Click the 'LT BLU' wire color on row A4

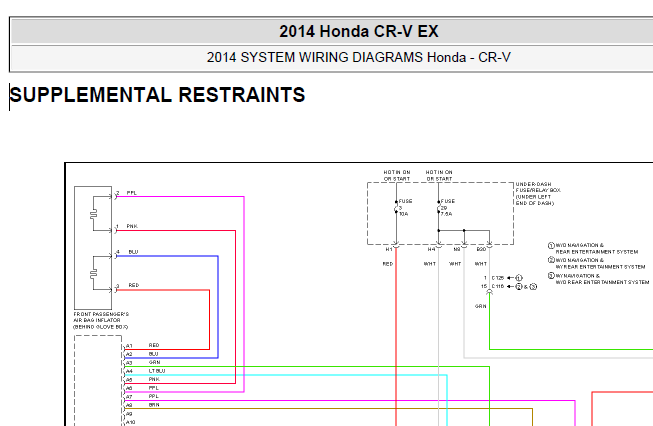pos(157,371)
